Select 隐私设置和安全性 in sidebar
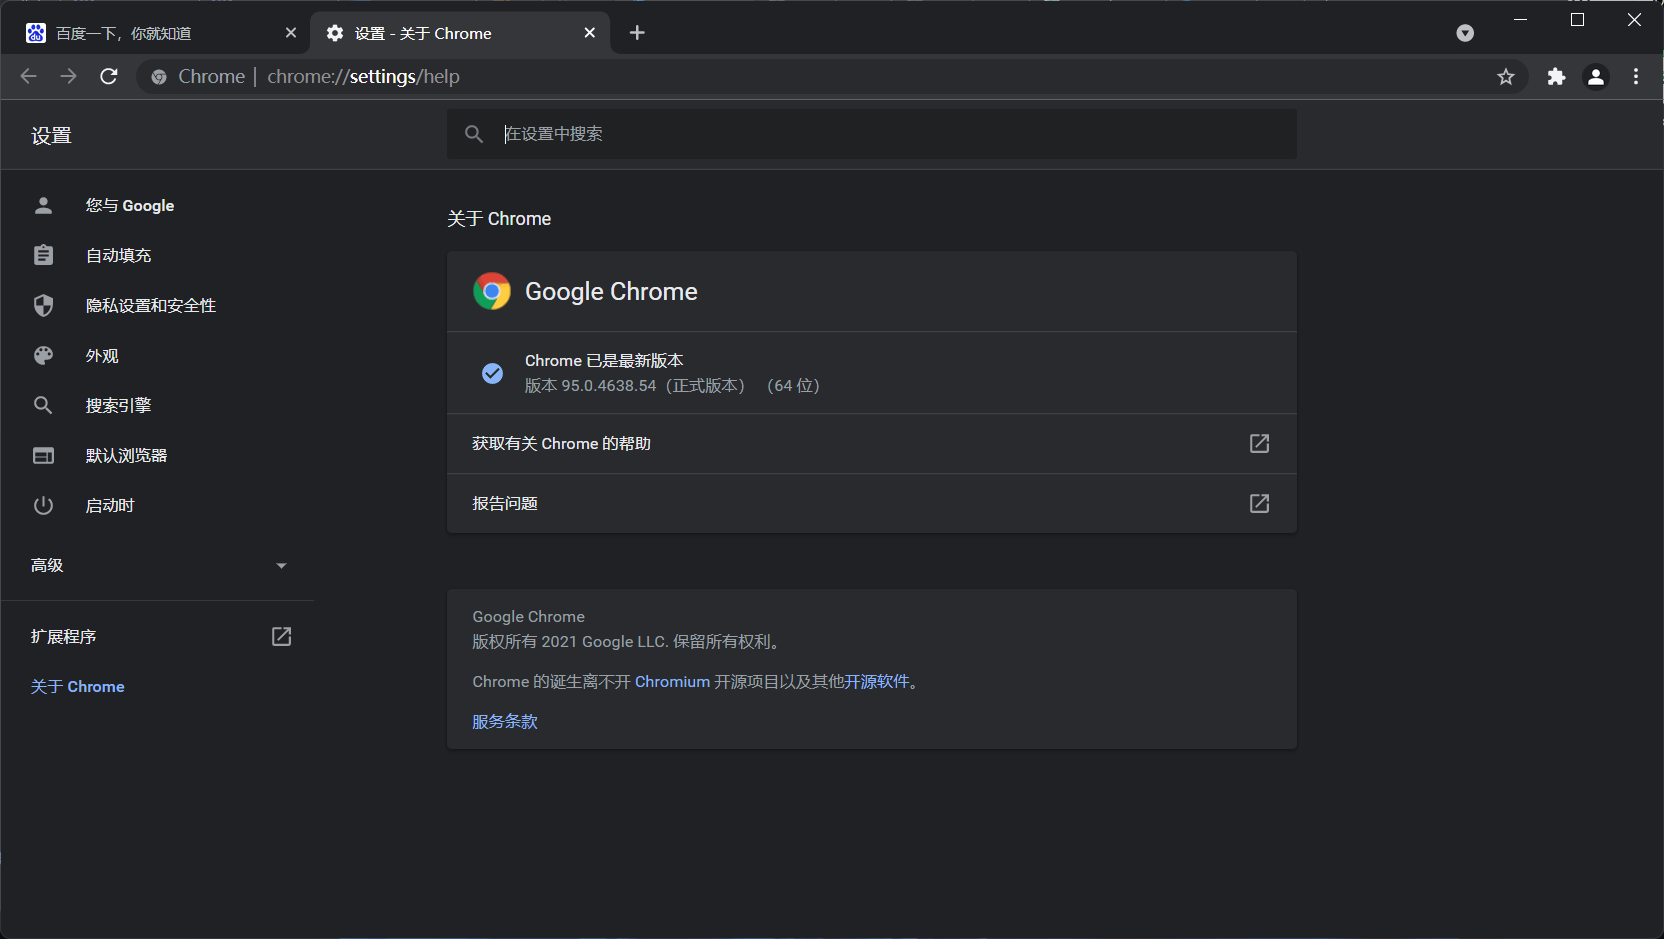Image resolution: width=1664 pixels, height=939 pixels. coord(150,306)
